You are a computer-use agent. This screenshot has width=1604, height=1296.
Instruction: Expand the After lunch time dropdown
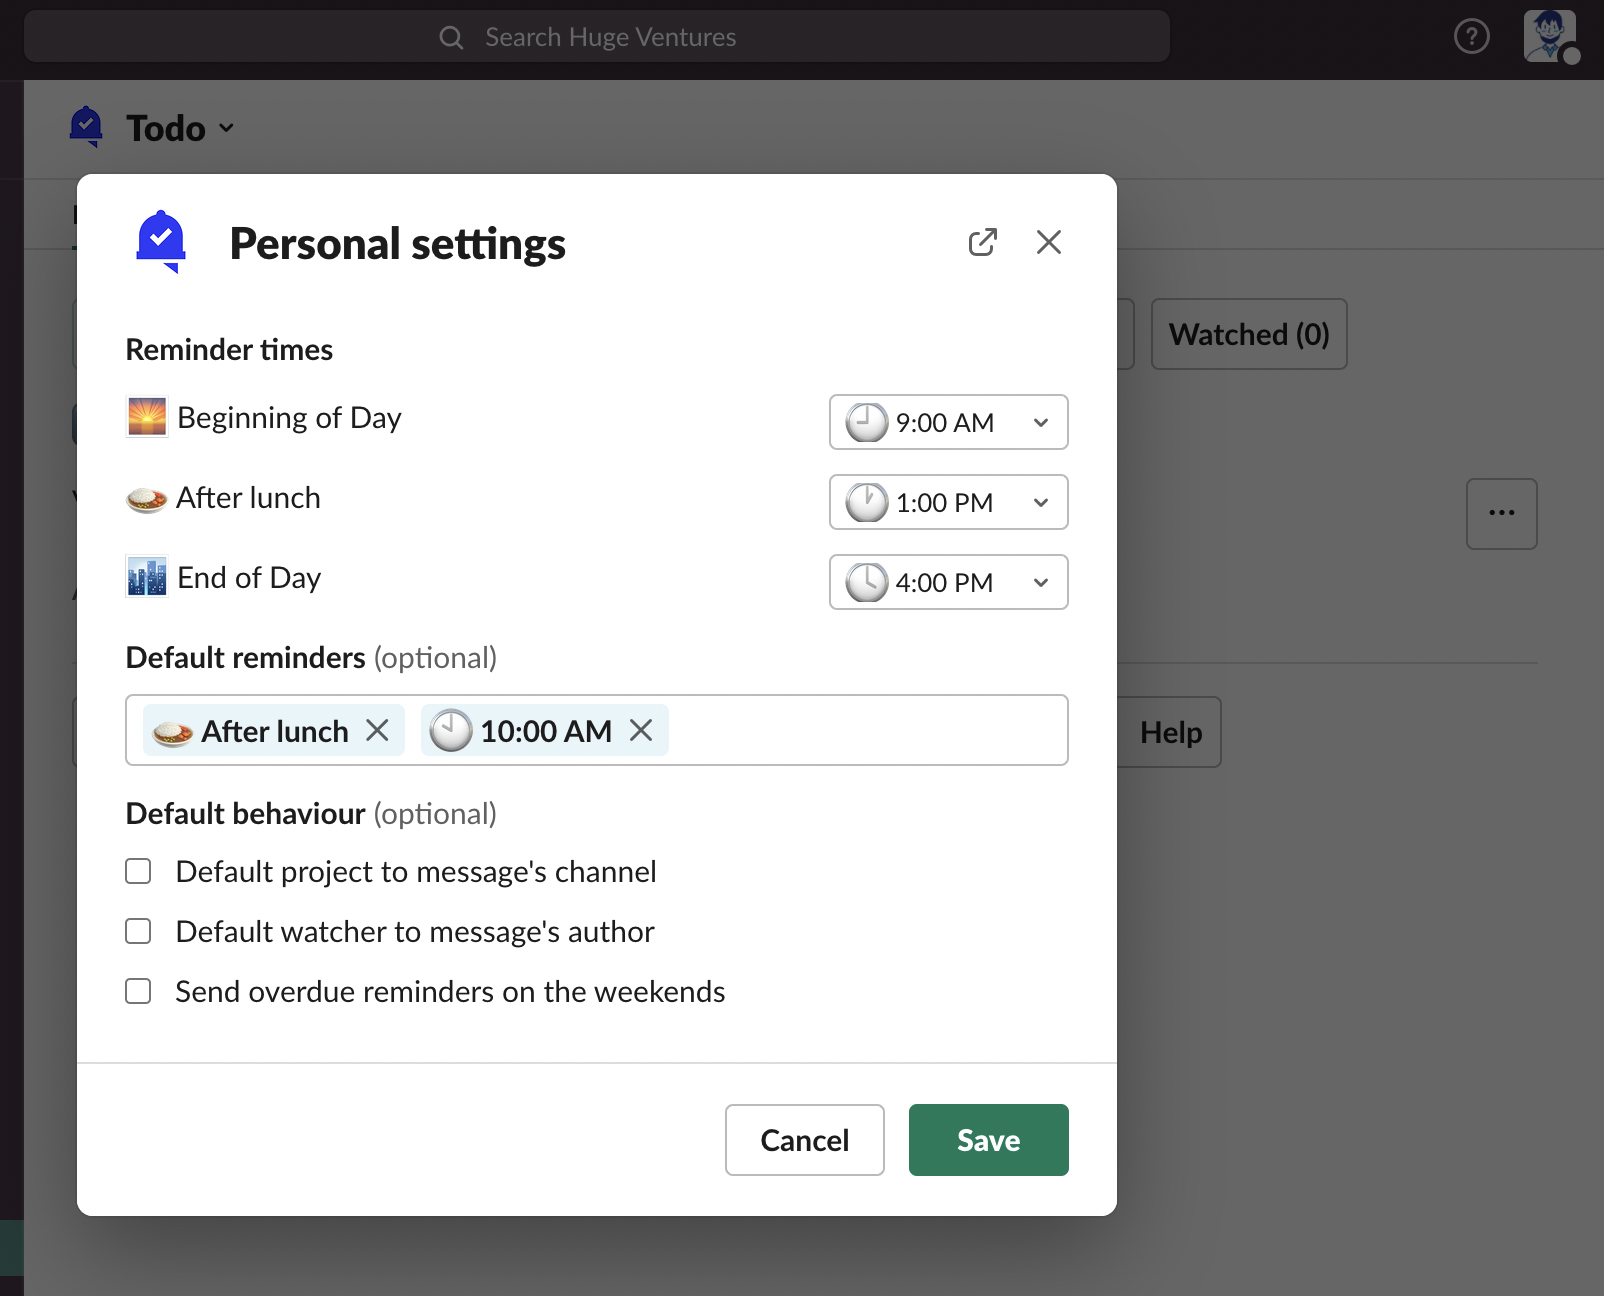(948, 502)
